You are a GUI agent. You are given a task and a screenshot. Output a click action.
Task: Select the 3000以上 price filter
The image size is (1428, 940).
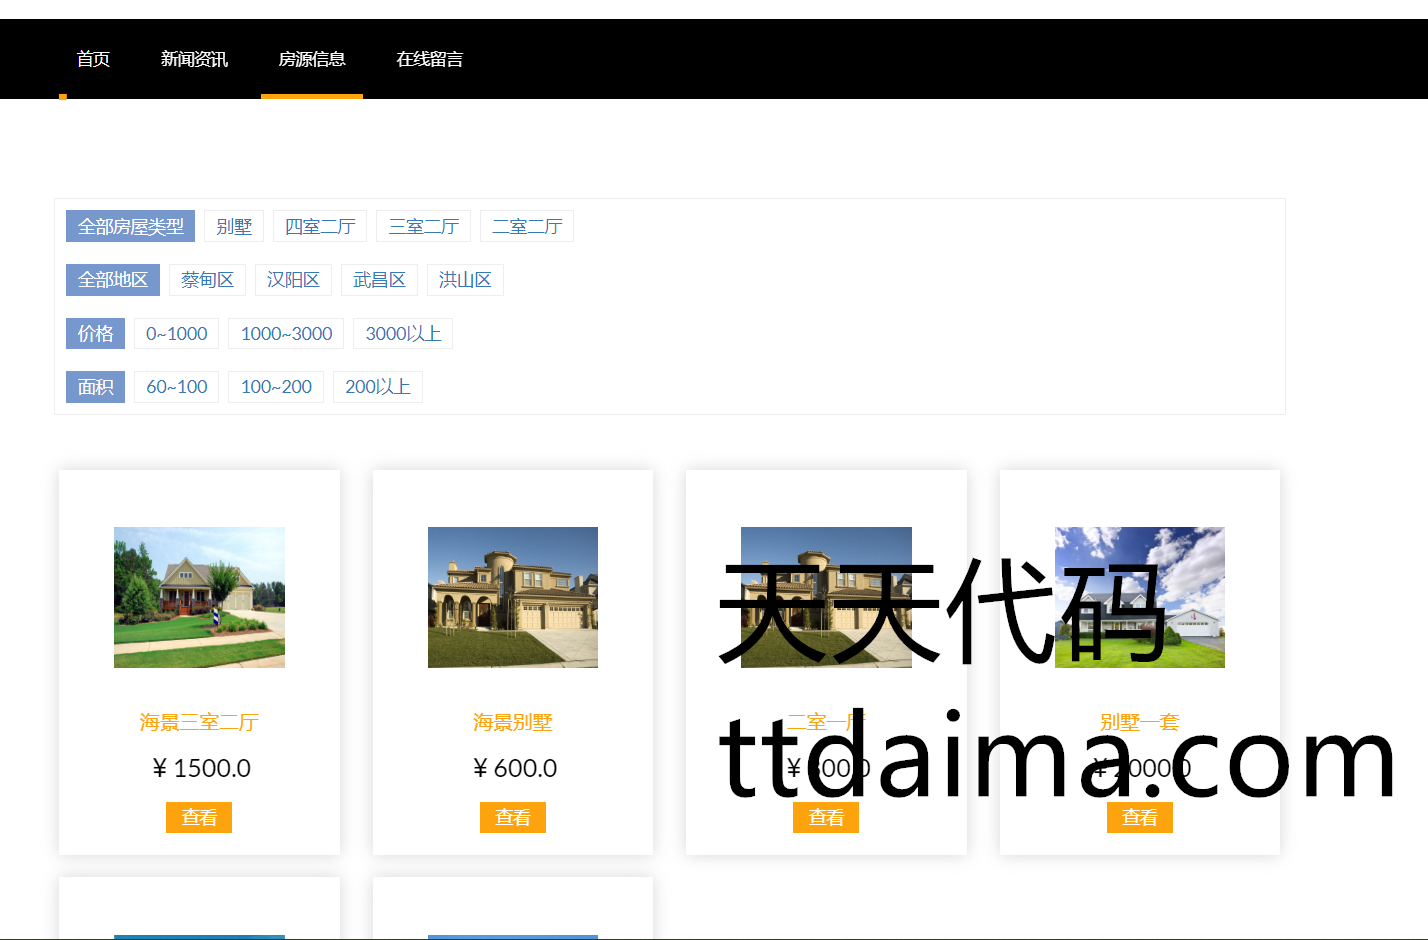point(403,333)
